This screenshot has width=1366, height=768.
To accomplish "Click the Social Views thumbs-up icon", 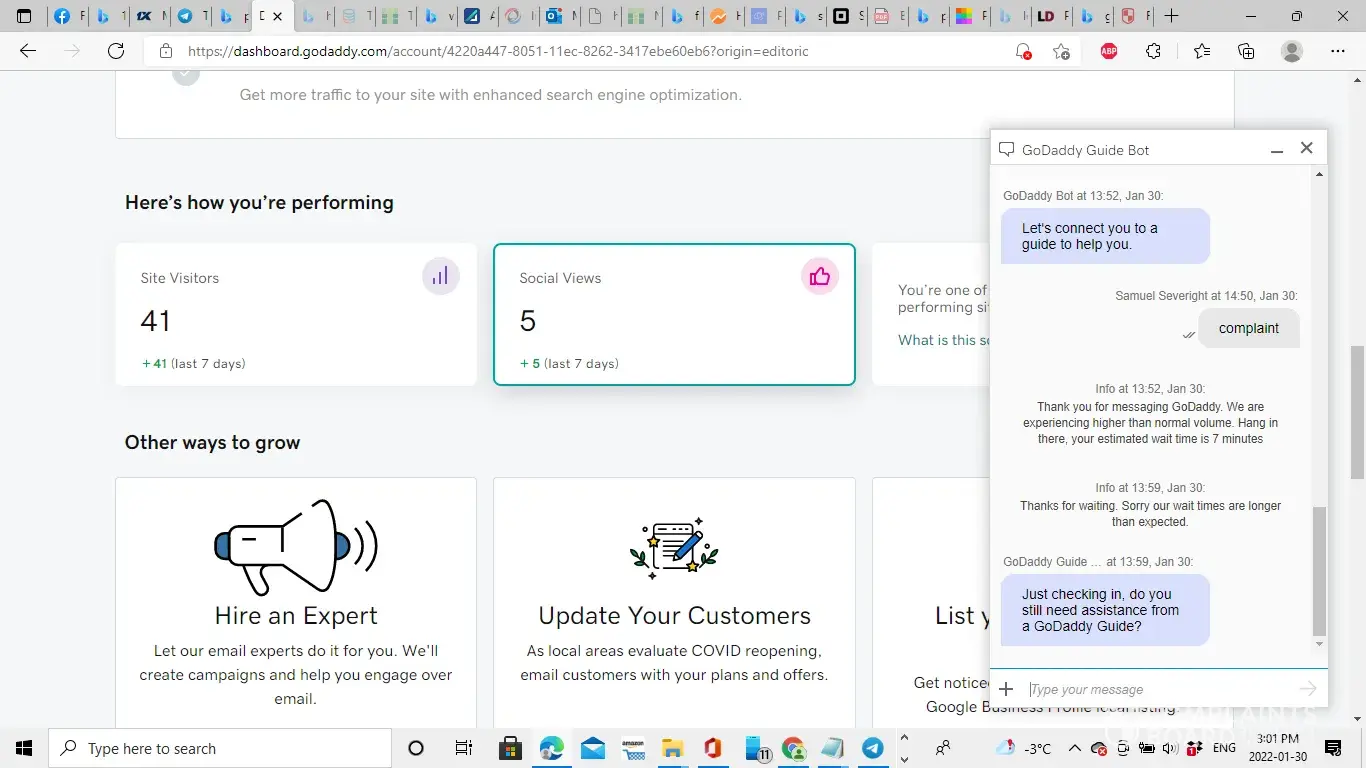I will tap(819, 277).
